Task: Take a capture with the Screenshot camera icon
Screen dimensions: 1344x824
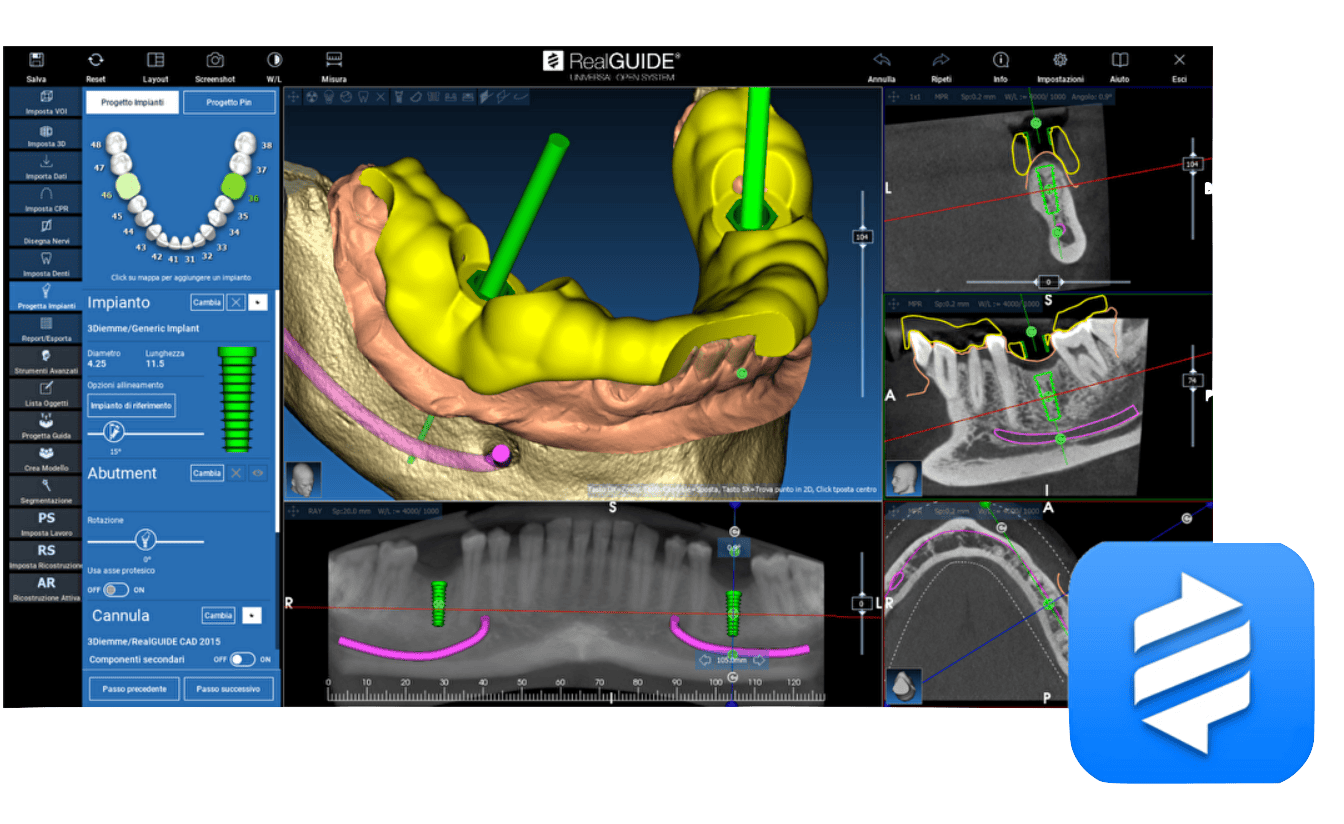Action: tap(215, 61)
